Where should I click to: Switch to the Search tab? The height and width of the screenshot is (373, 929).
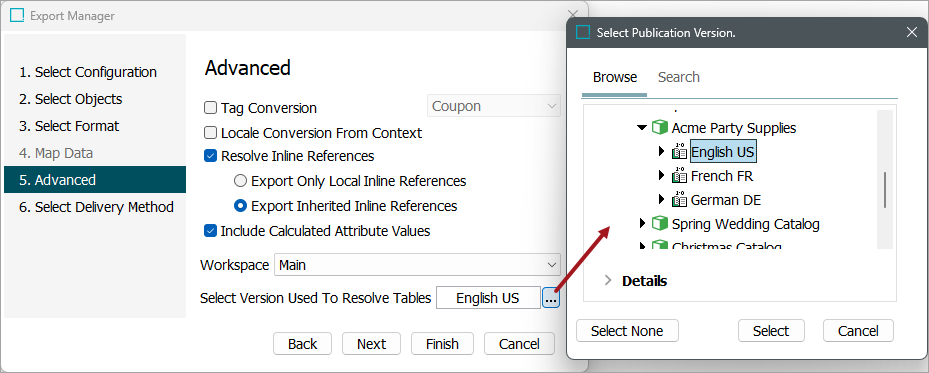point(679,77)
